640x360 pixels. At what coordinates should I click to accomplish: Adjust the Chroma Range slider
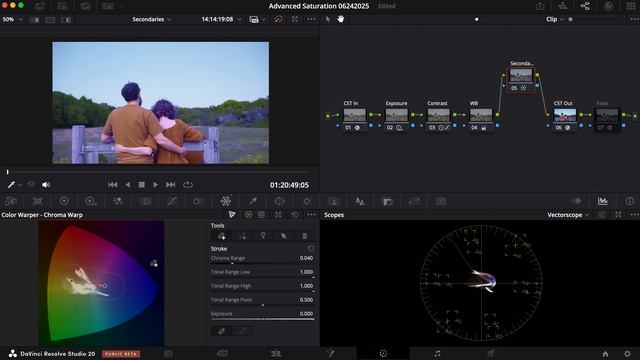pos(262,264)
